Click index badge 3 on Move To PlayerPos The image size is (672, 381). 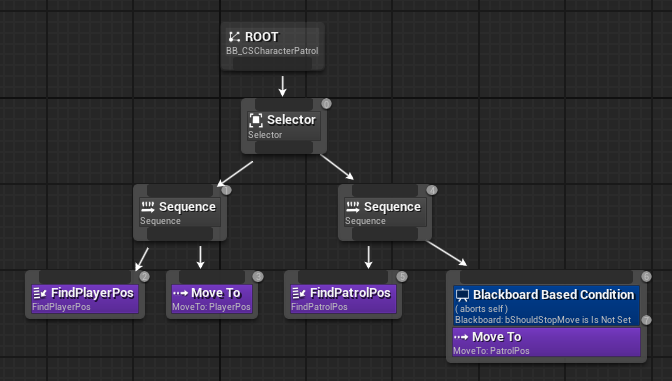tap(258, 276)
